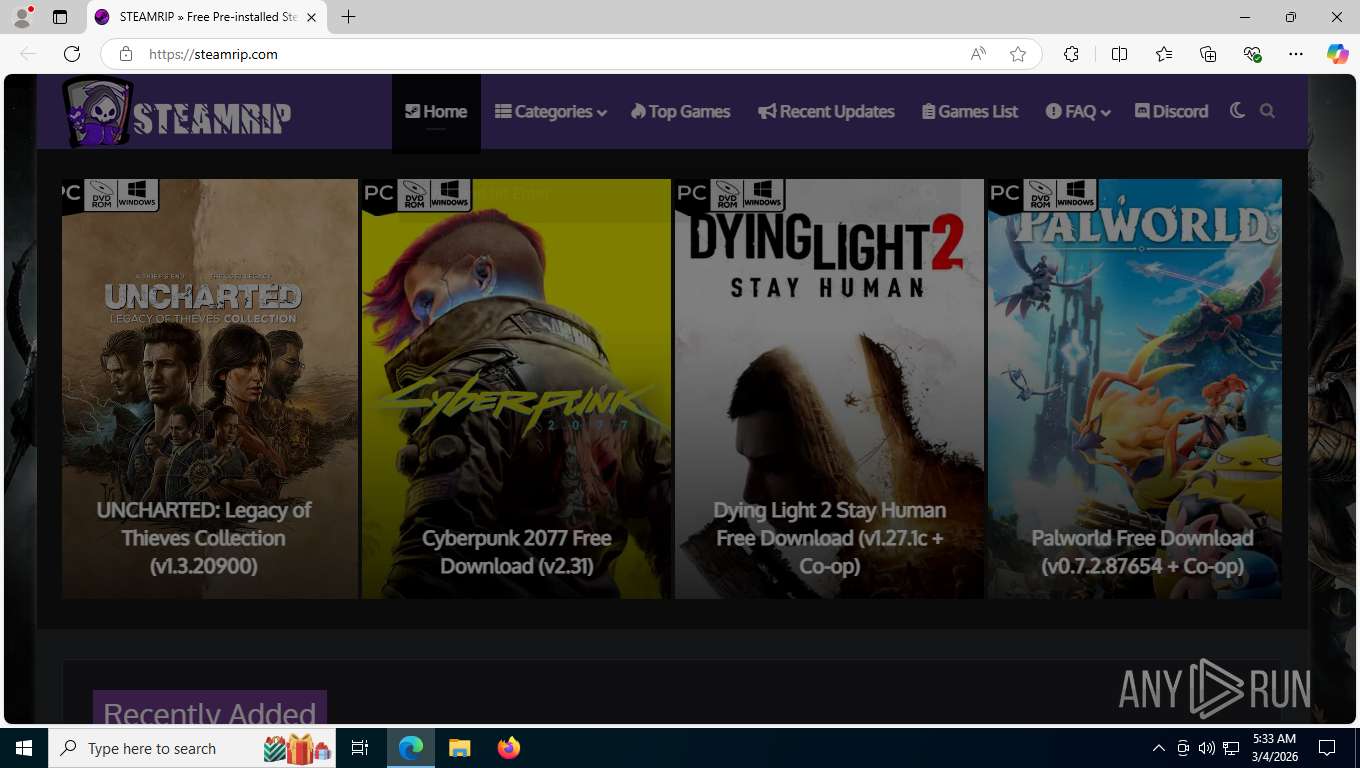Open the Discord link in navigation
1360x768 pixels.
pyautogui.click(x=1172, y=112)
